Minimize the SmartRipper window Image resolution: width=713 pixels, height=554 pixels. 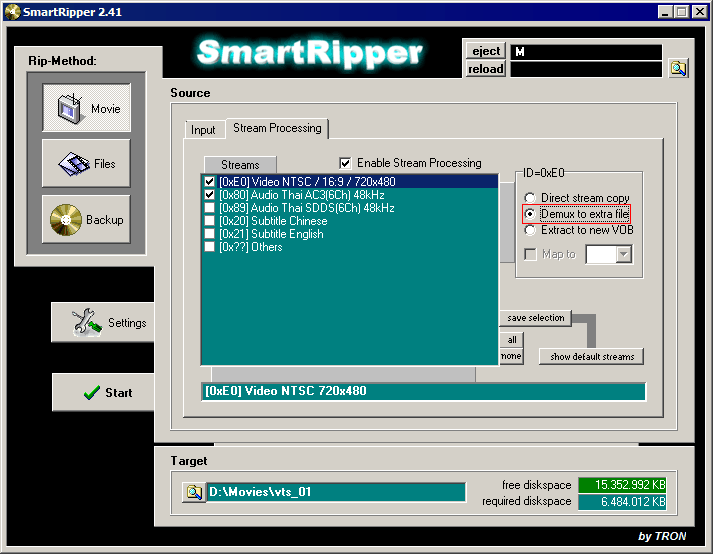click(665, 12)
